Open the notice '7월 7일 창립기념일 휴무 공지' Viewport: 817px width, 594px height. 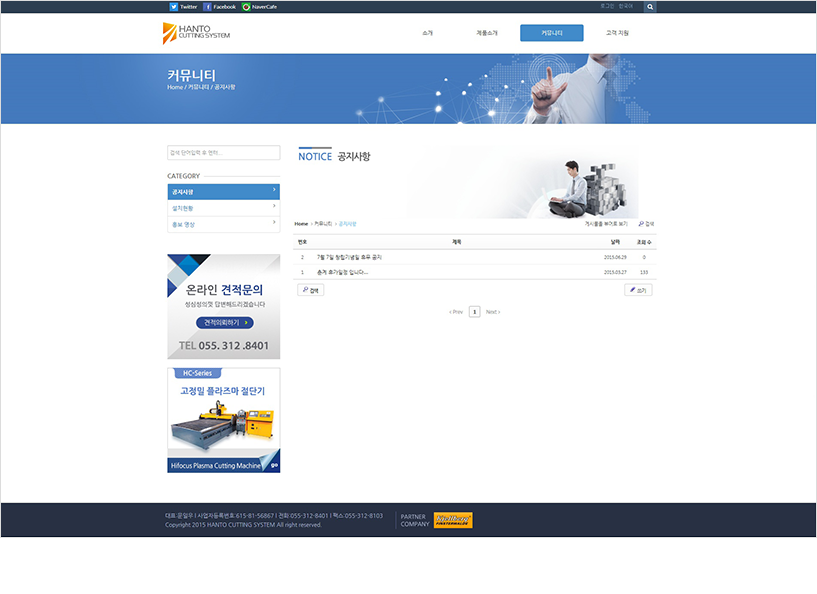349,257
